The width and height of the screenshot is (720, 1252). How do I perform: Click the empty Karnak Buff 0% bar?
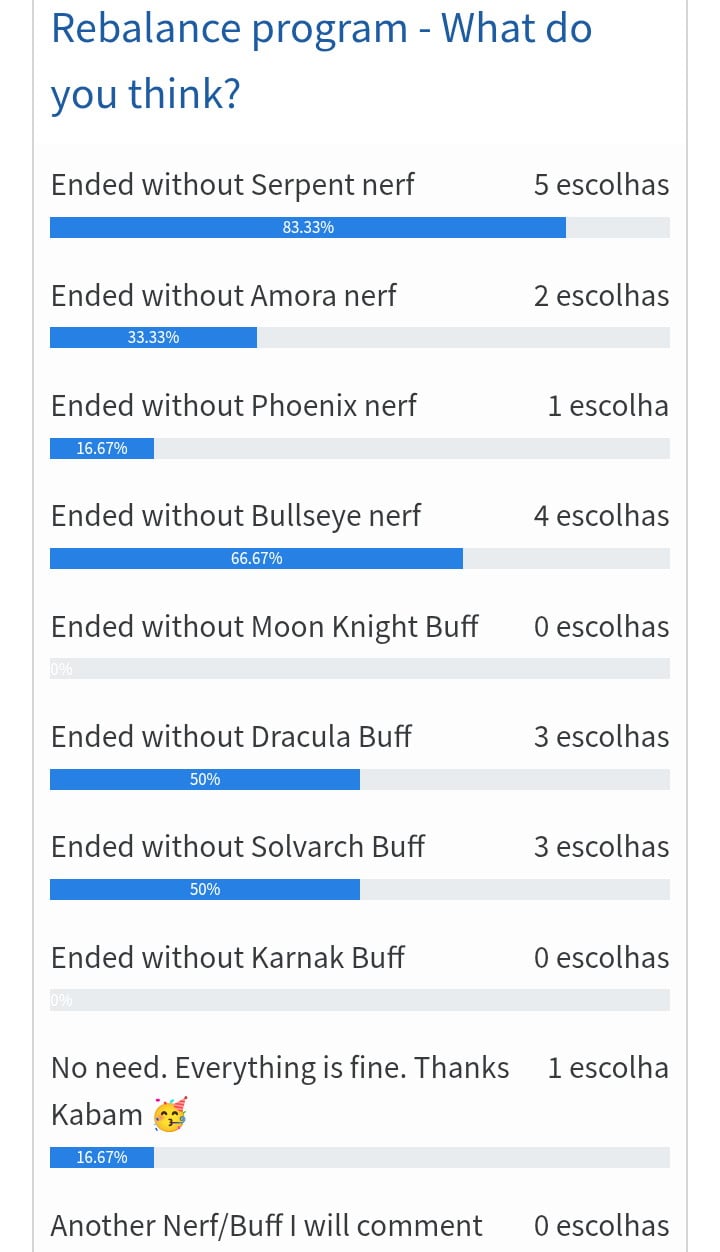point(360,1000)
